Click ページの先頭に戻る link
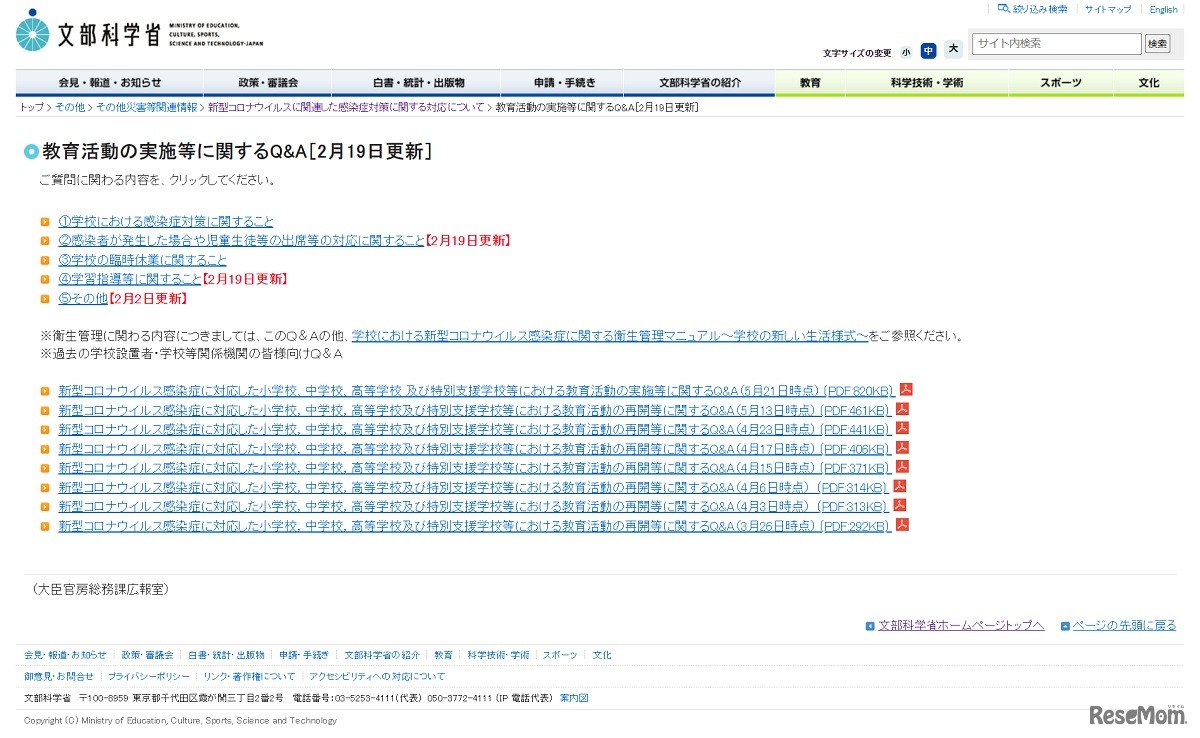Image resolution: width=1200 pixels, height=738 pixels. 1124,625
